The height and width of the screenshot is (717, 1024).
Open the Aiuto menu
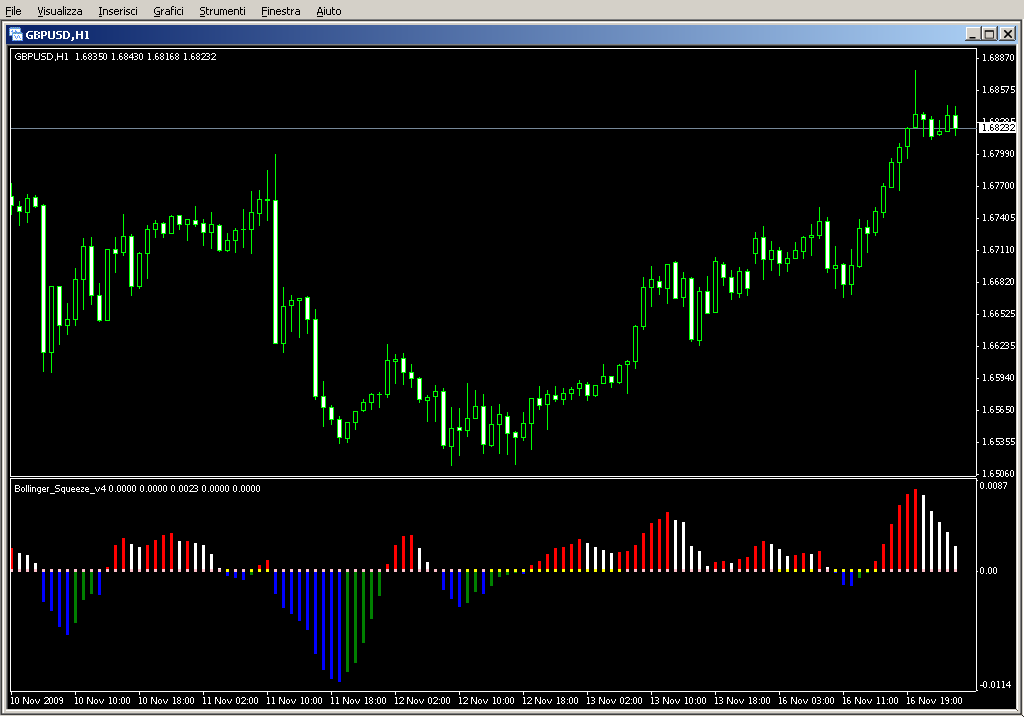click(x=328, y=11)
